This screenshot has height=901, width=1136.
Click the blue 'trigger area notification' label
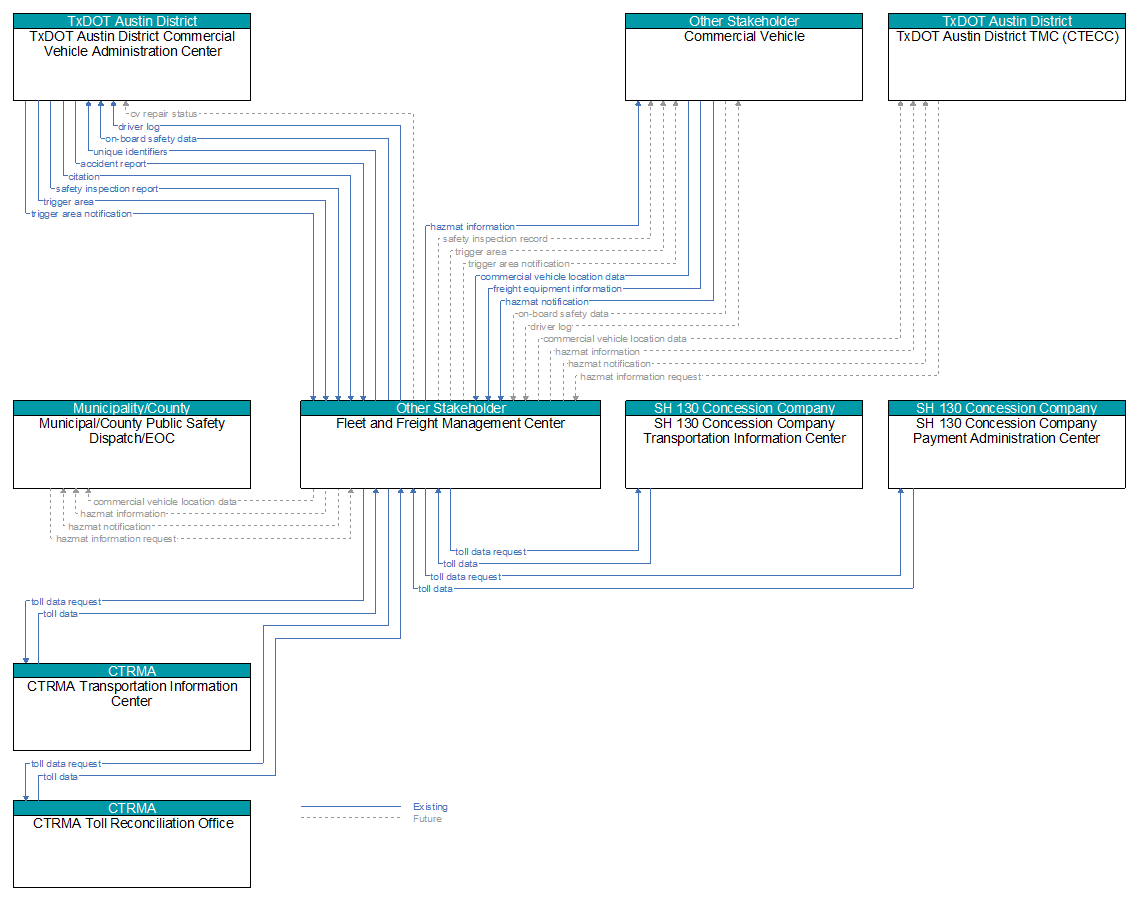pos(81,214)
